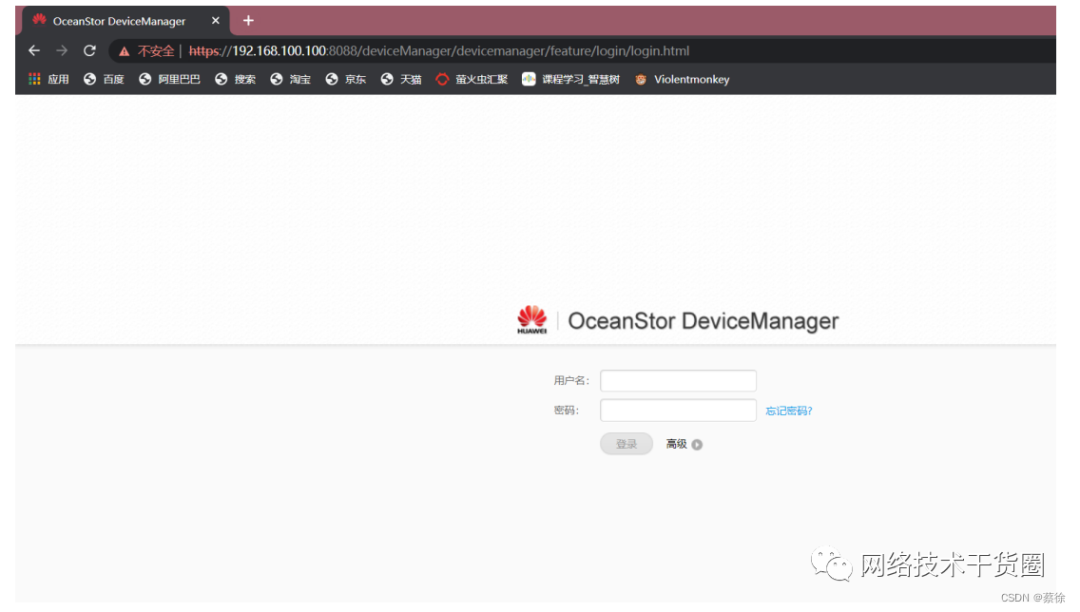Click the browser forward arrow

coord(61,51)
